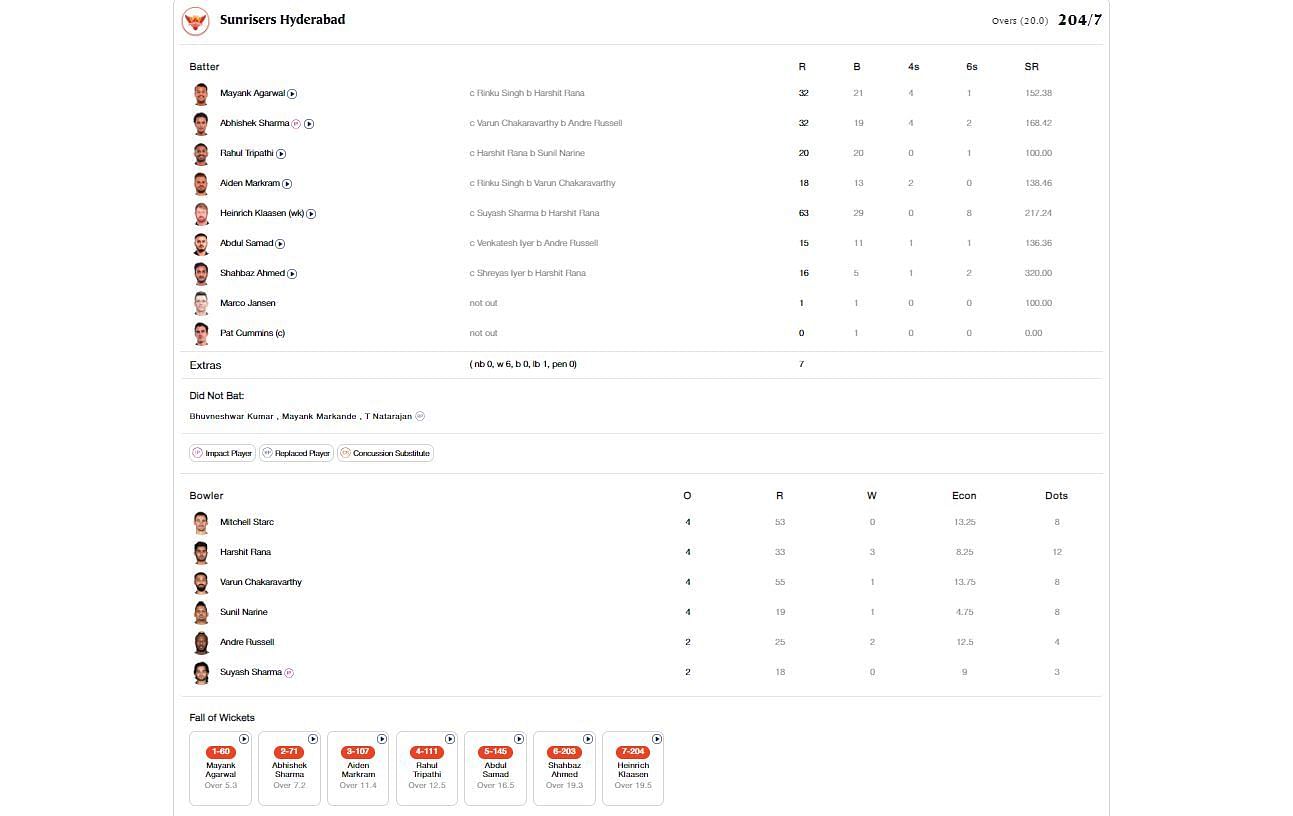Open Sunil Narine's bowler avatar
The image size is (1293, 816).
tap(201, 613)
